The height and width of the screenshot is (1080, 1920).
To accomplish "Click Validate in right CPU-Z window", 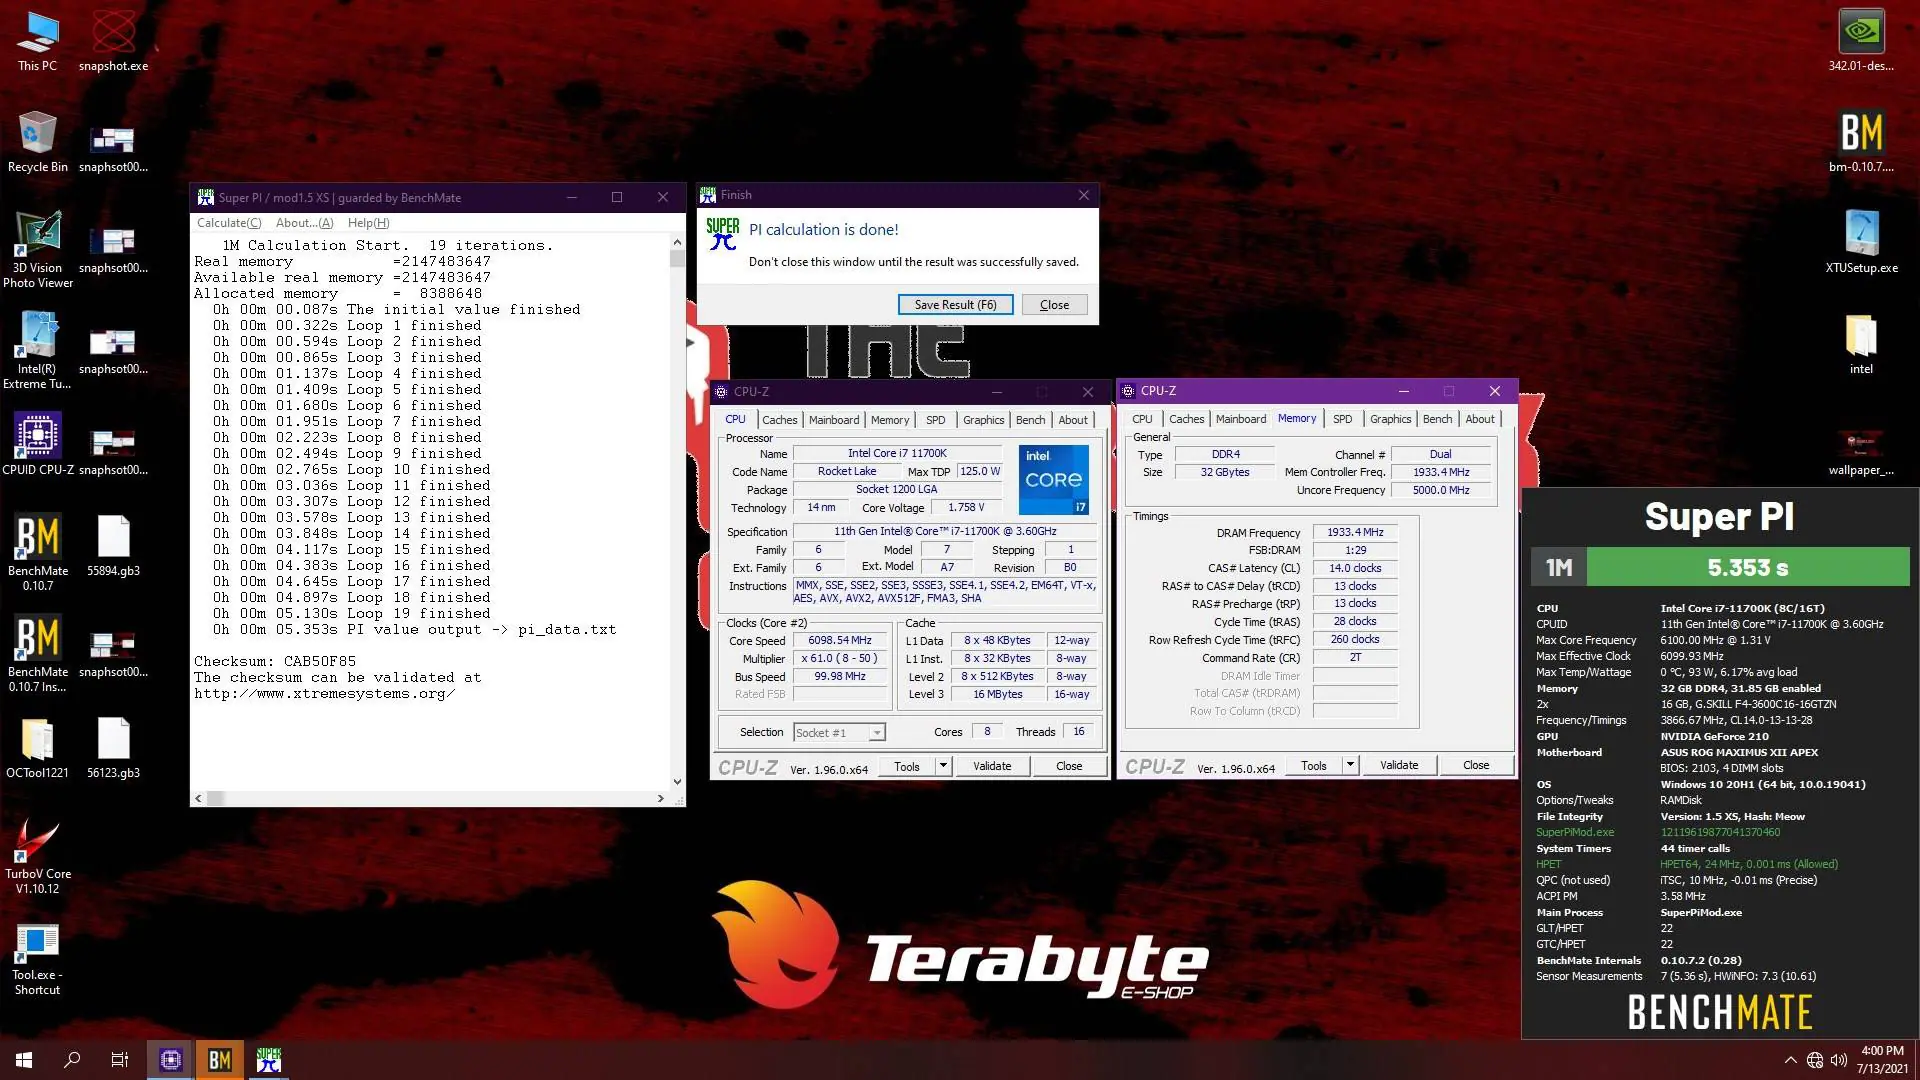I will tap(1399, 765).
